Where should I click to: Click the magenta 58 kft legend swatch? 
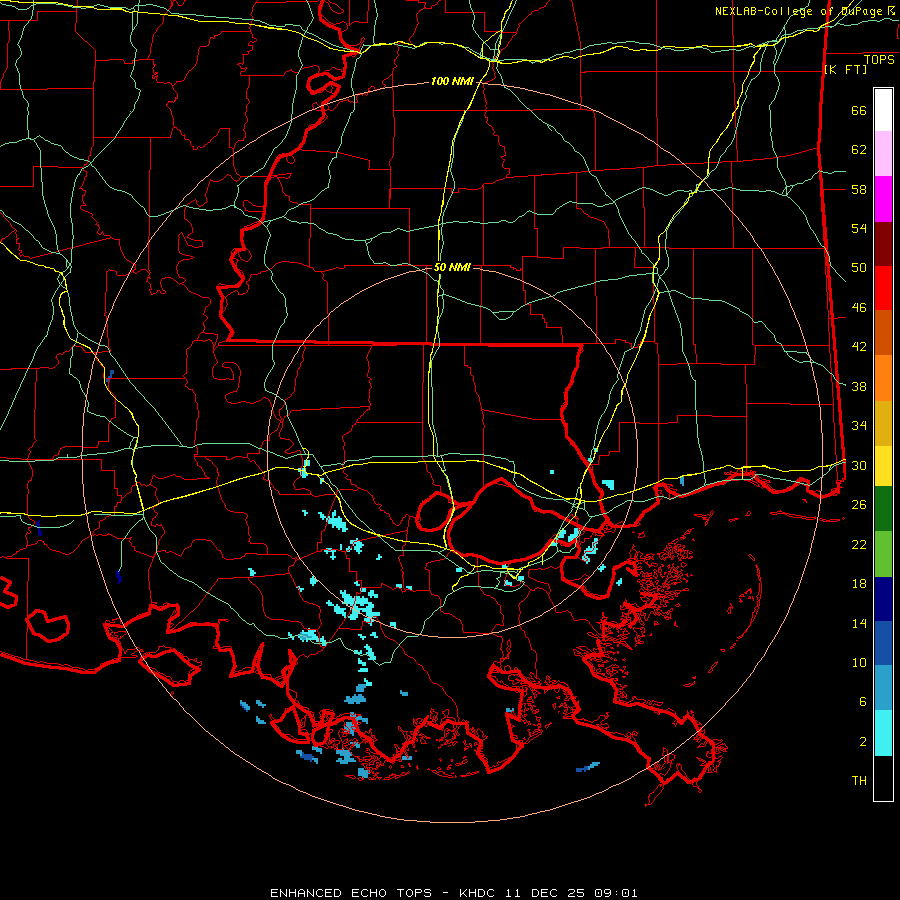point(883,199)
